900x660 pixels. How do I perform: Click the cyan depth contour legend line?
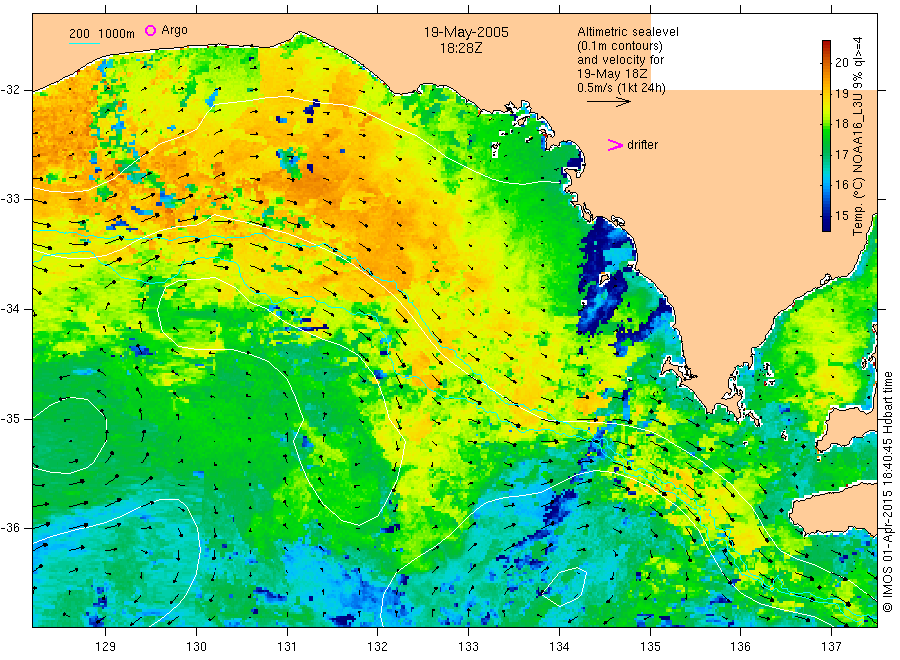(84, 42)
